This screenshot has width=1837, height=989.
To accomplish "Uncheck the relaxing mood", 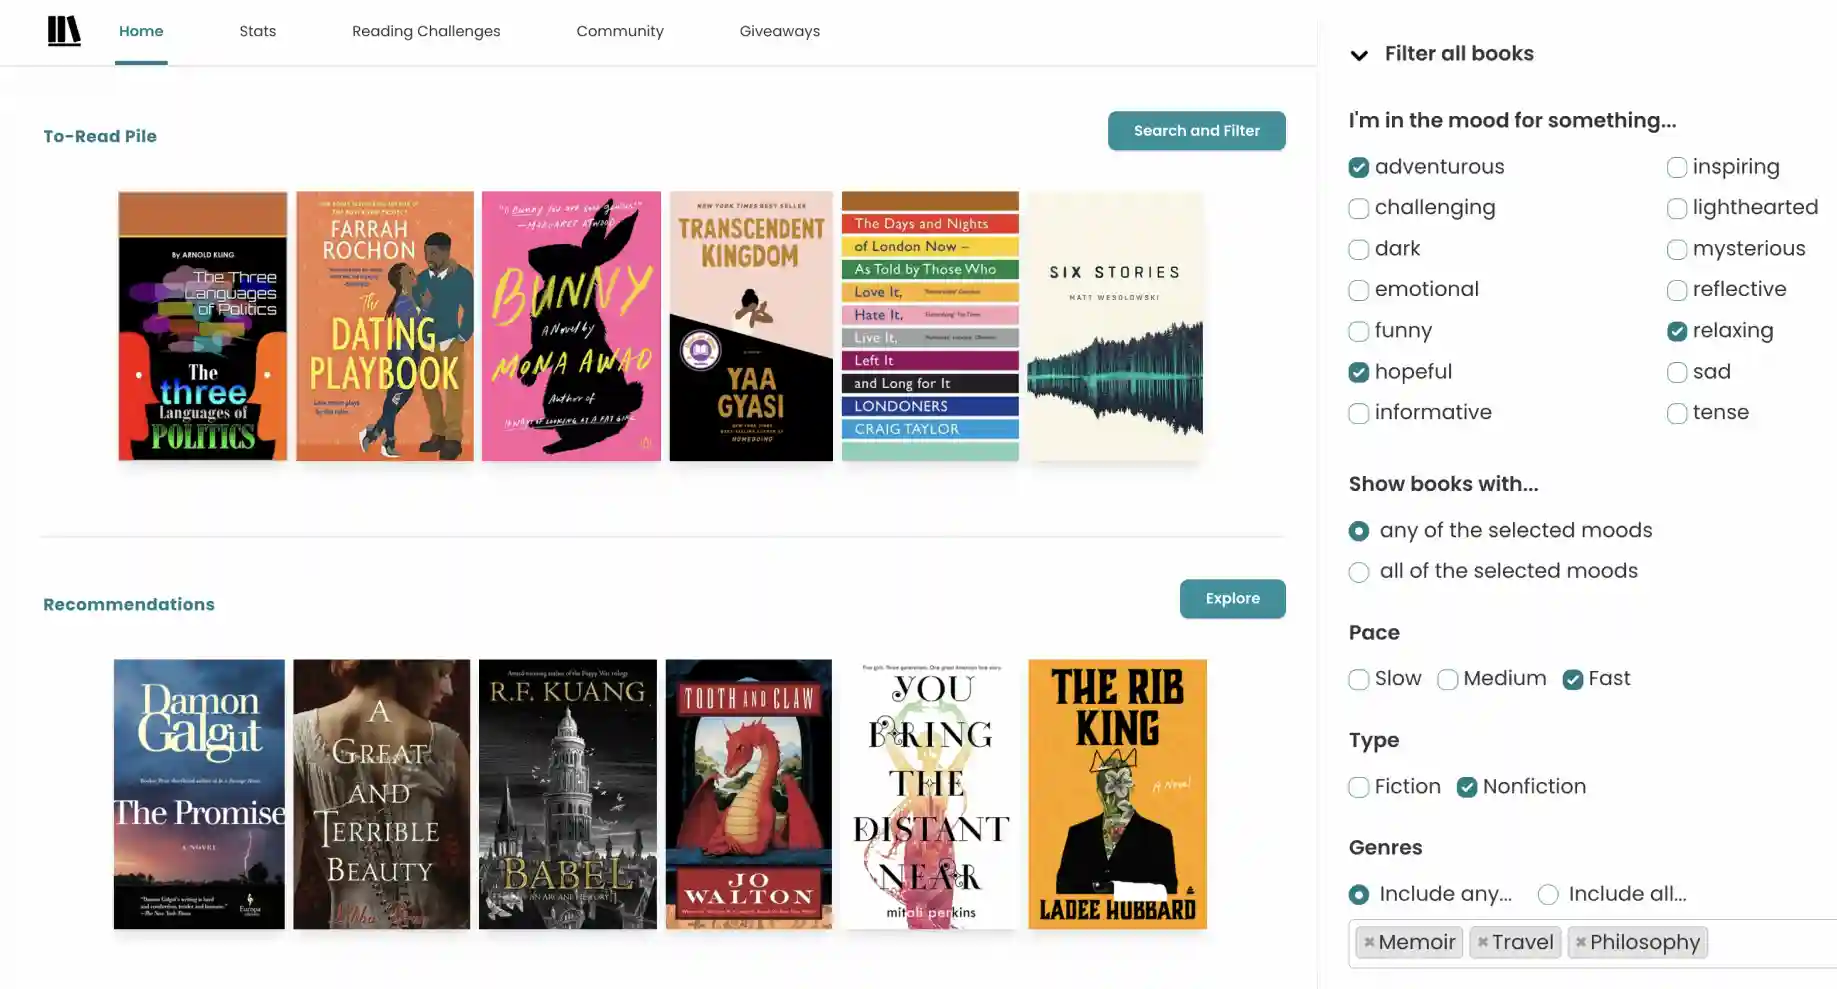I will (1677, 332).
